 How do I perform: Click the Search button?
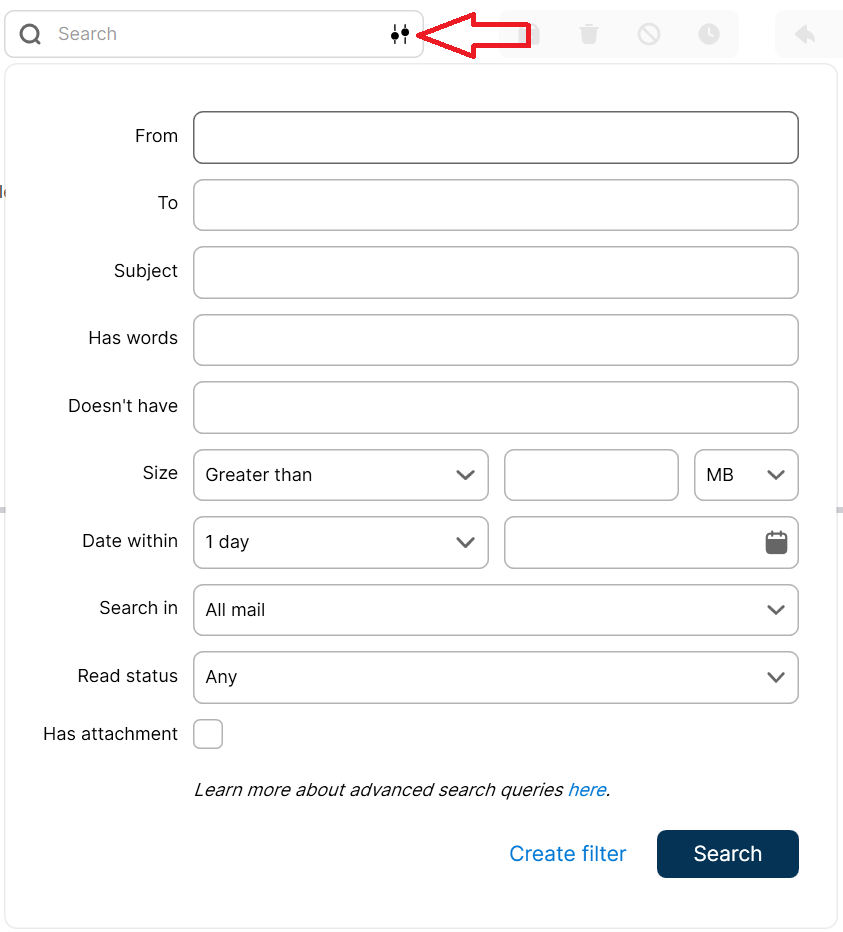click(727, 854)
